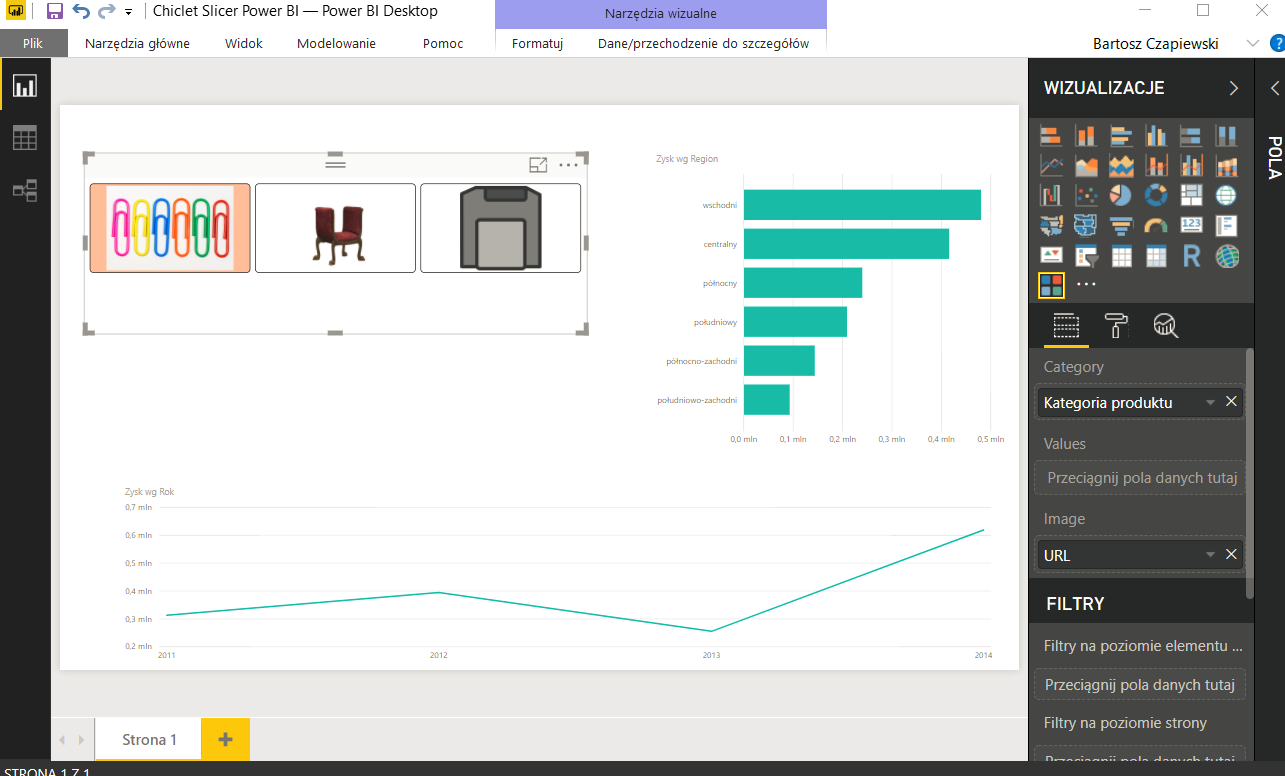
Task: Toggle the paperclips chiclet in slicer
Action: pyautogui.click(x=170, y=228)
